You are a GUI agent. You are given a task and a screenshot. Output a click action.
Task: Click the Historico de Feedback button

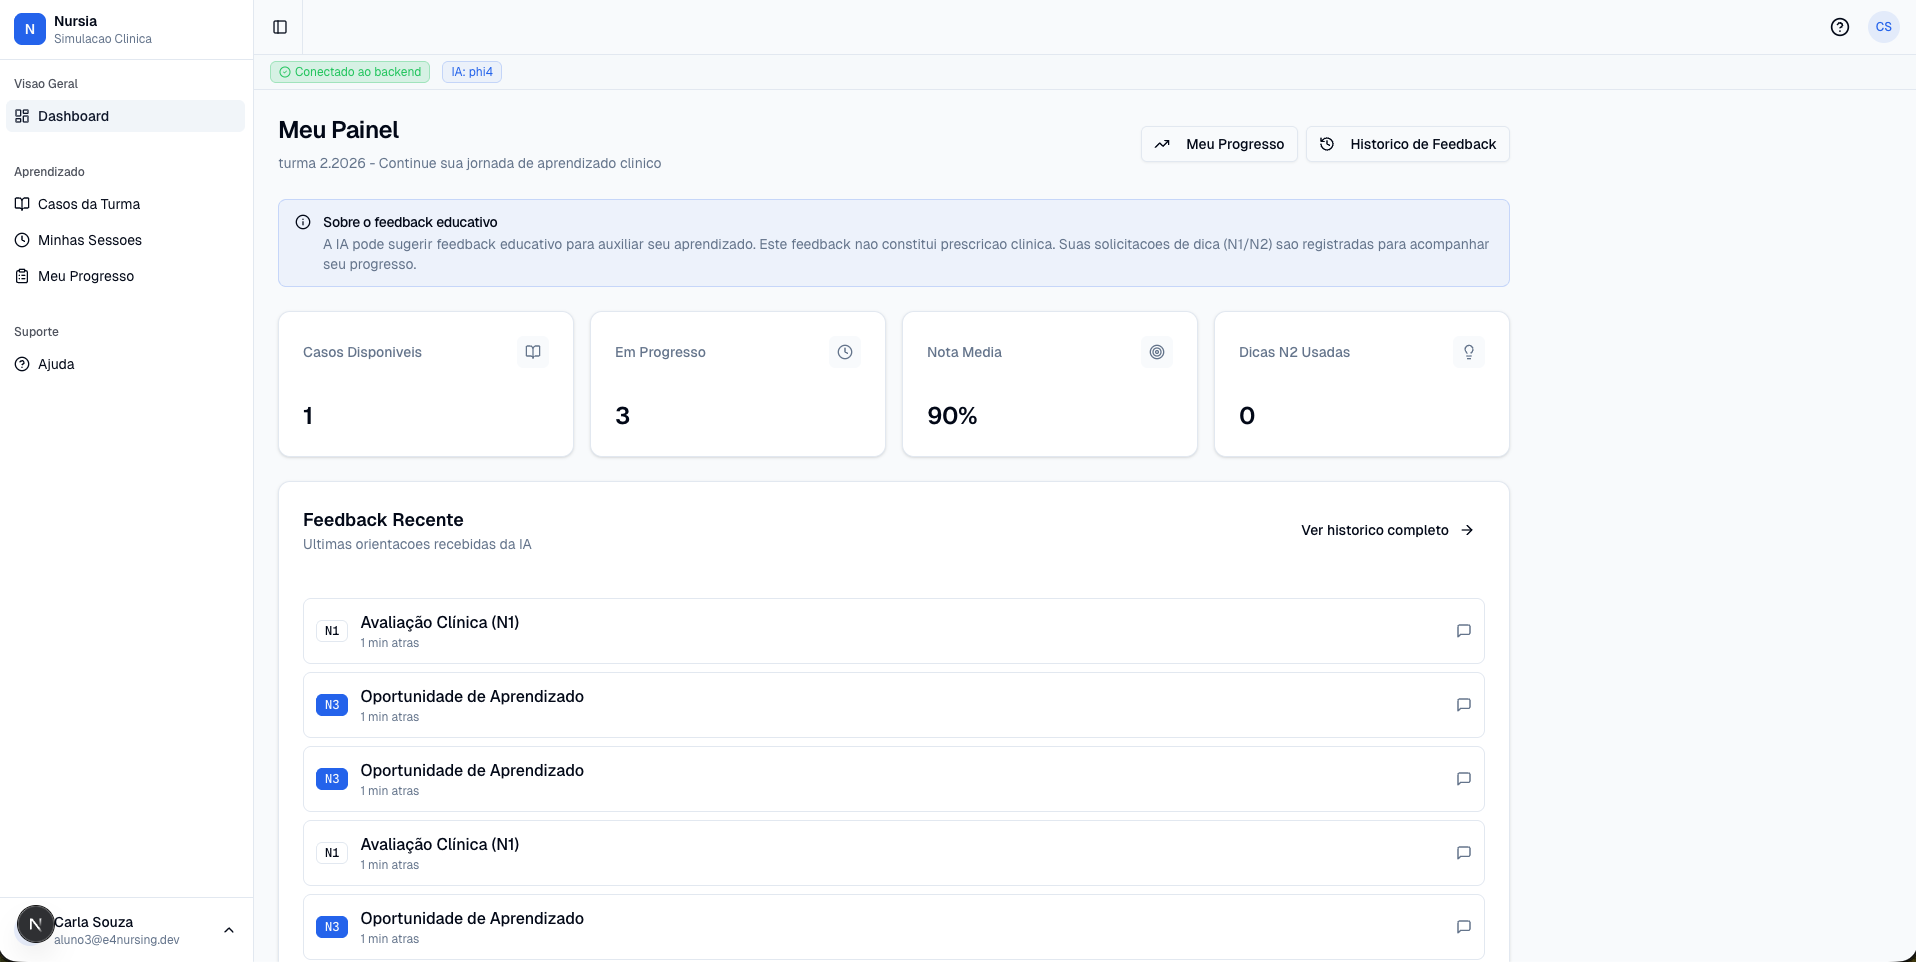[x=1407, y=144]
